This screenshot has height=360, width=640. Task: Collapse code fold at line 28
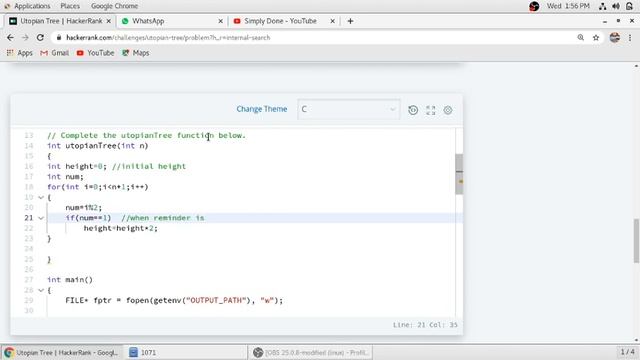click(41, 290)
